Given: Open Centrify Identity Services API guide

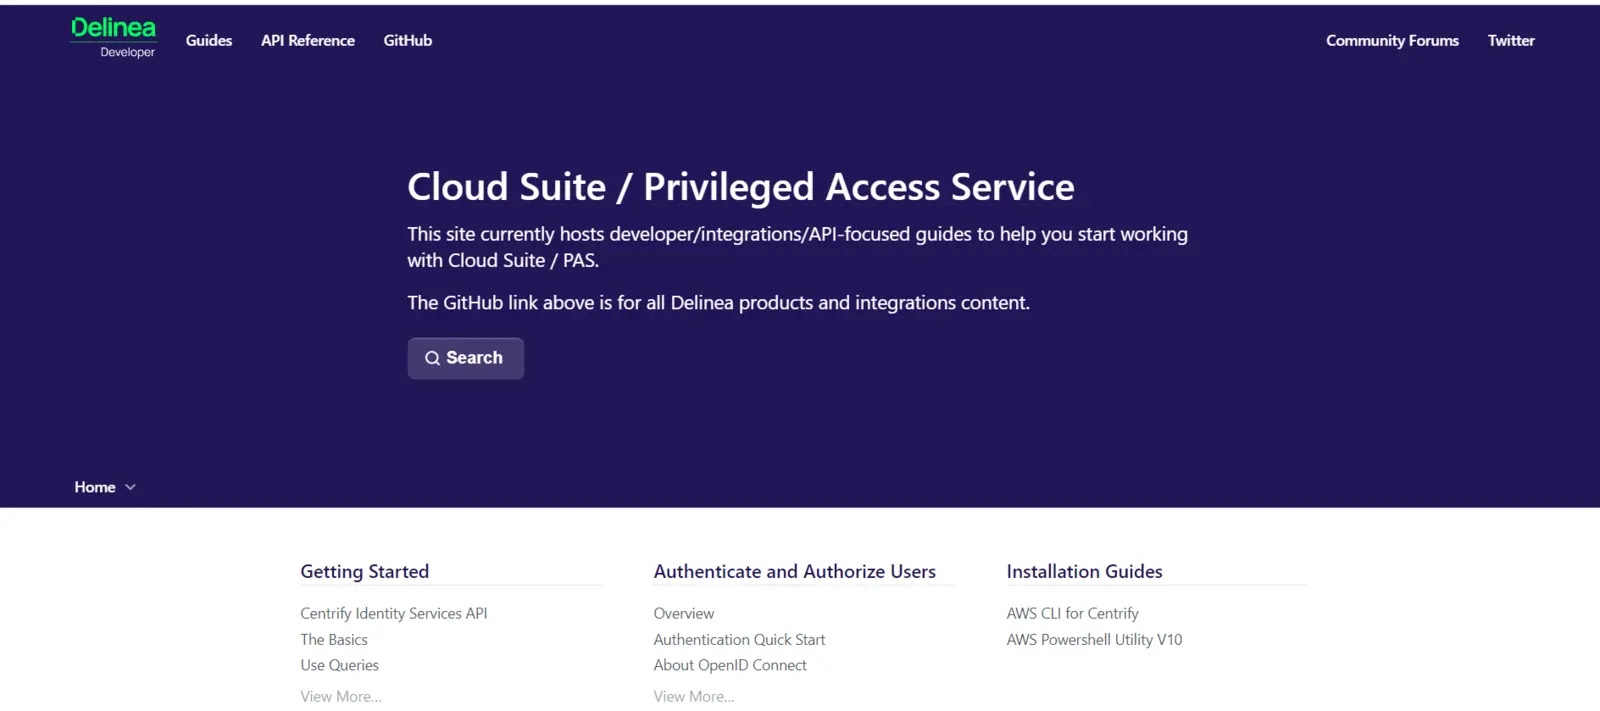Looking at the screenshot, I should click(394, 613).
